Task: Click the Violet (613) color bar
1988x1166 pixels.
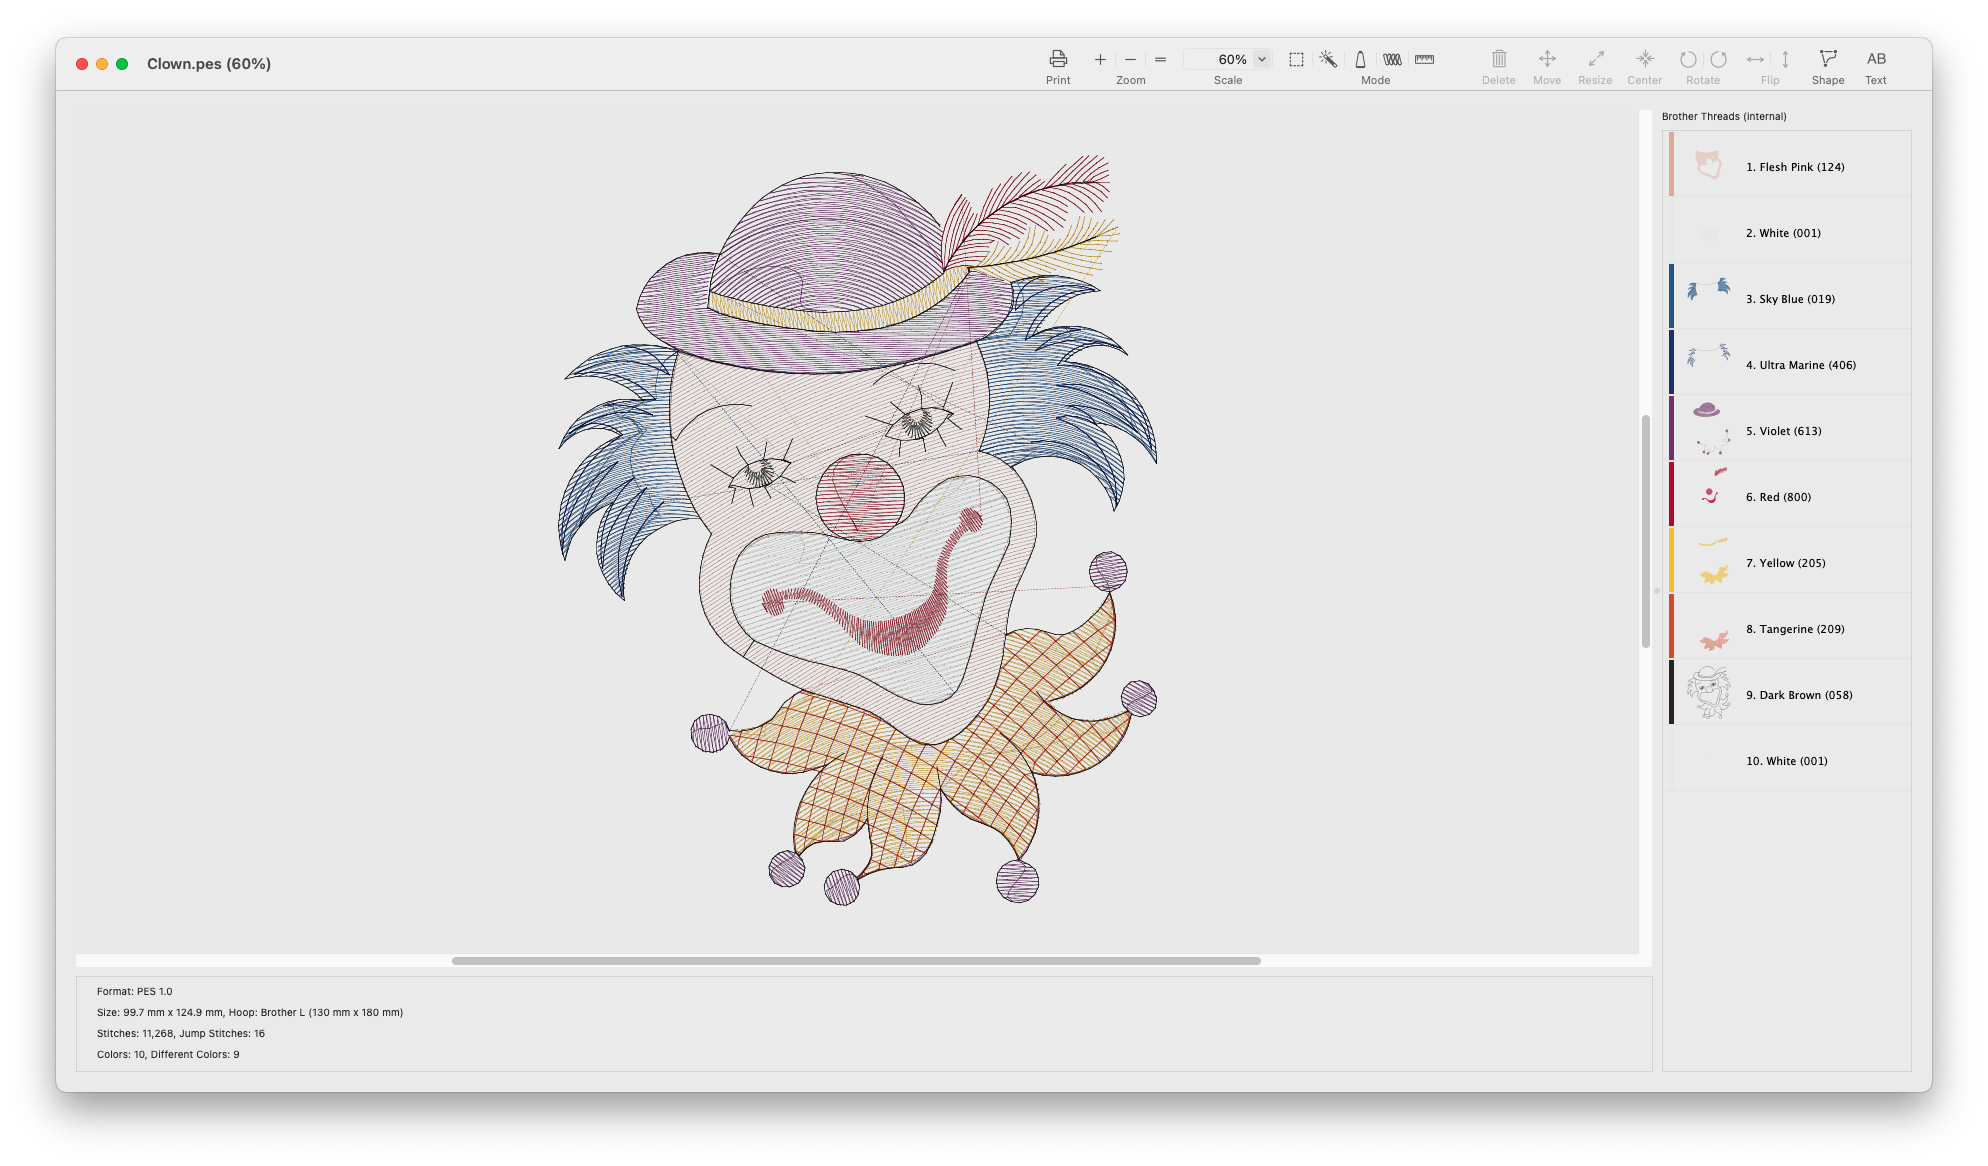Action: click(x=1671, y=429)
